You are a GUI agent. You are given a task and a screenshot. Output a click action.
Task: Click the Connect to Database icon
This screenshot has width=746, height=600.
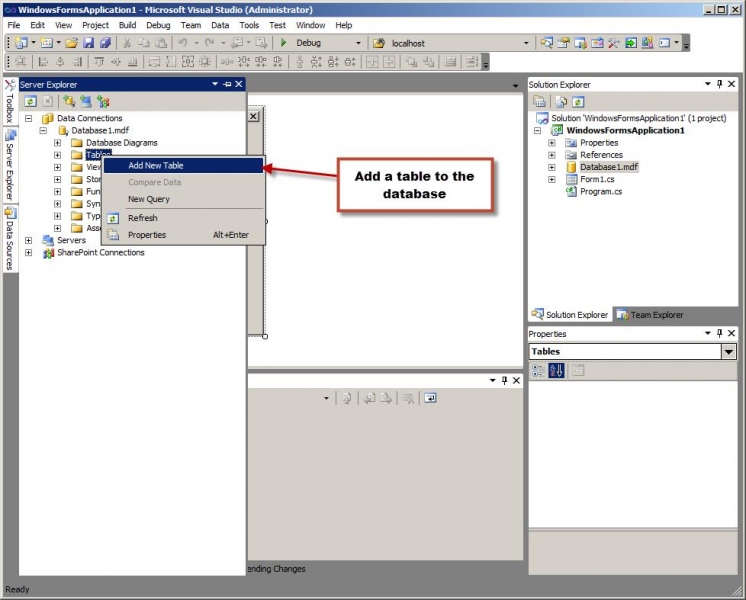[x=69, y=101]
